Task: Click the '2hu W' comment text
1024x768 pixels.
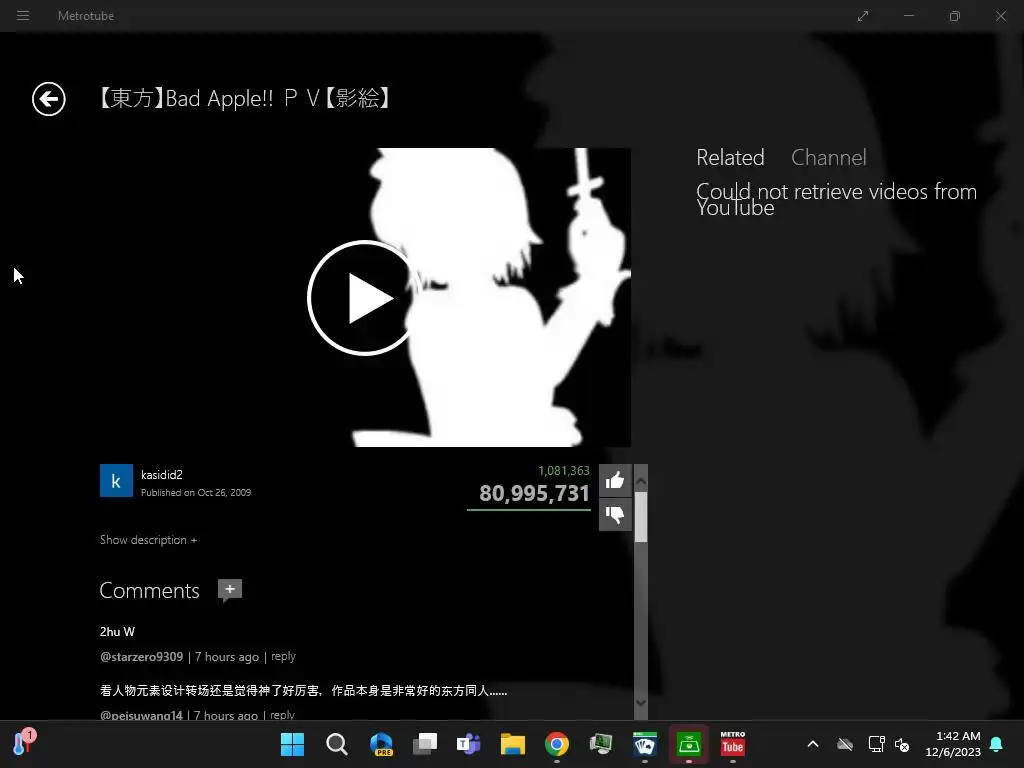Action: tap(118, 632)
